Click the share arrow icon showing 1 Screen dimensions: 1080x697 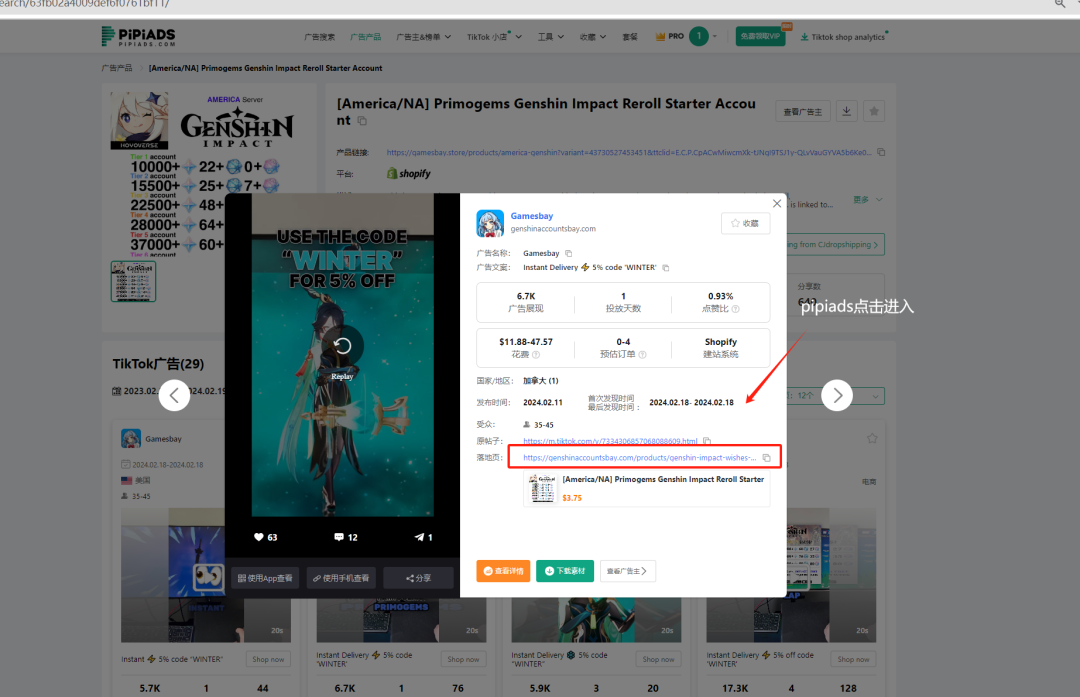[419, 537]
